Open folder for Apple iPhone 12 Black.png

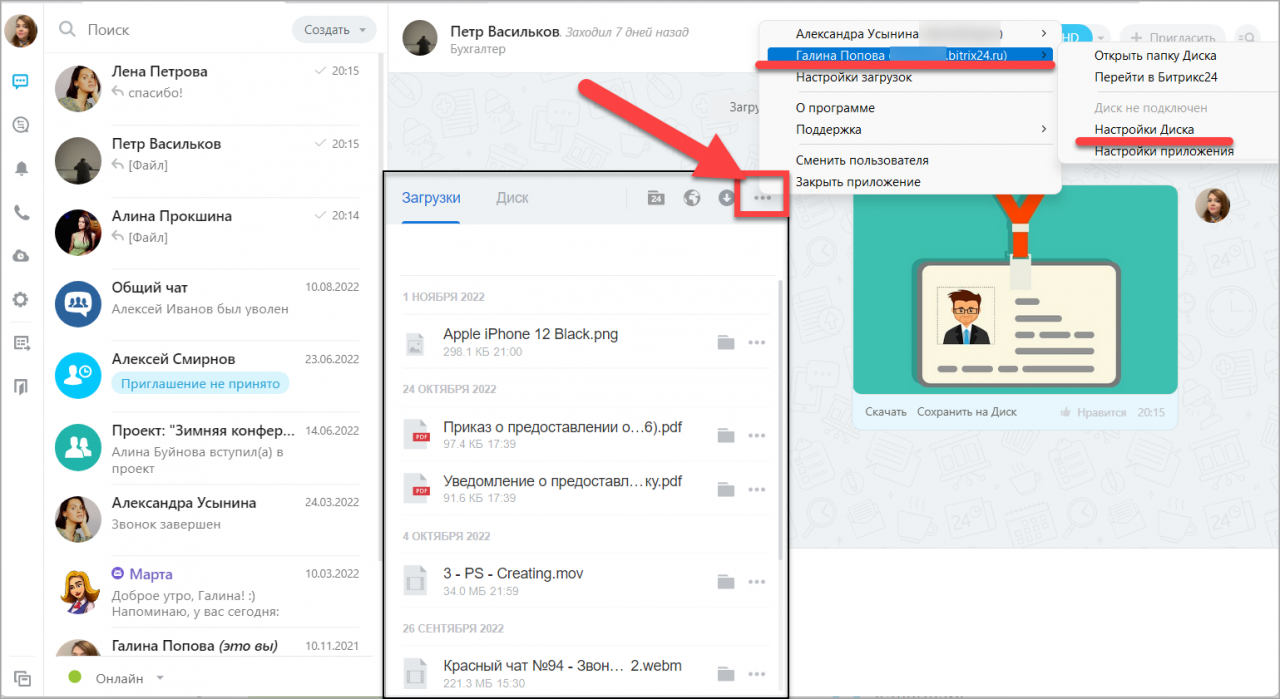tap(726, 343)
